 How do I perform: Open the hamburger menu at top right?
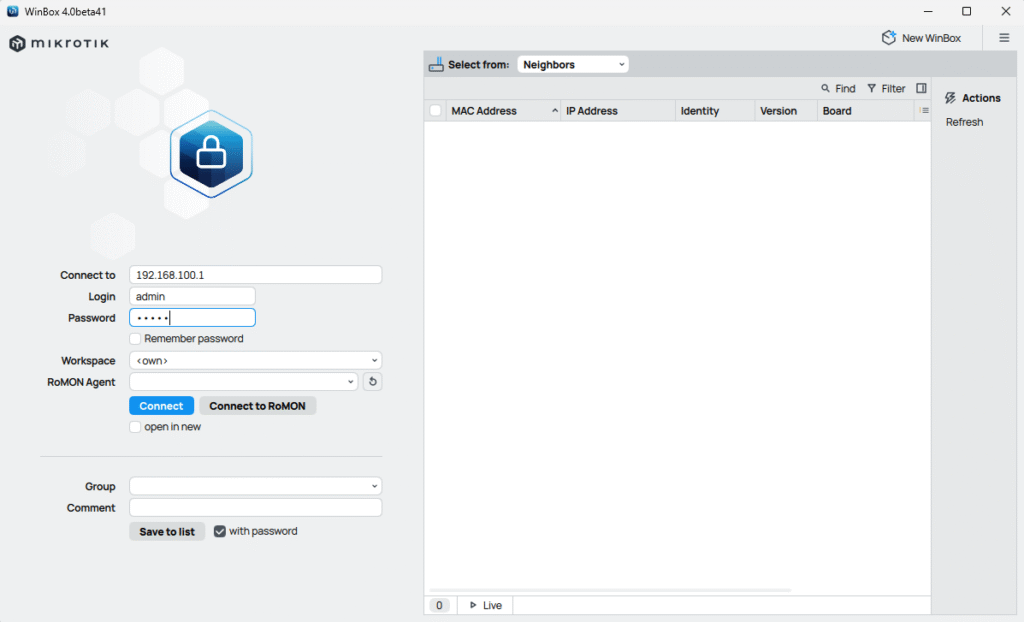pyautogui.click(x=1004, y=37)
